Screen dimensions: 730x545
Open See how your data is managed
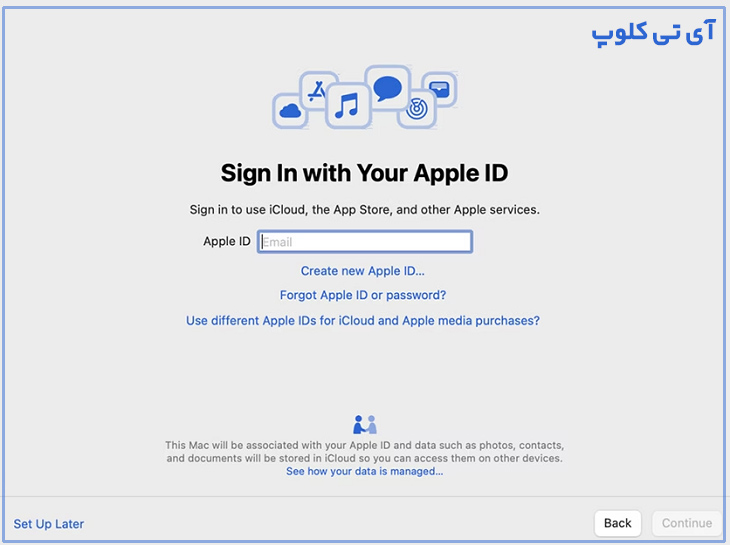364,471
